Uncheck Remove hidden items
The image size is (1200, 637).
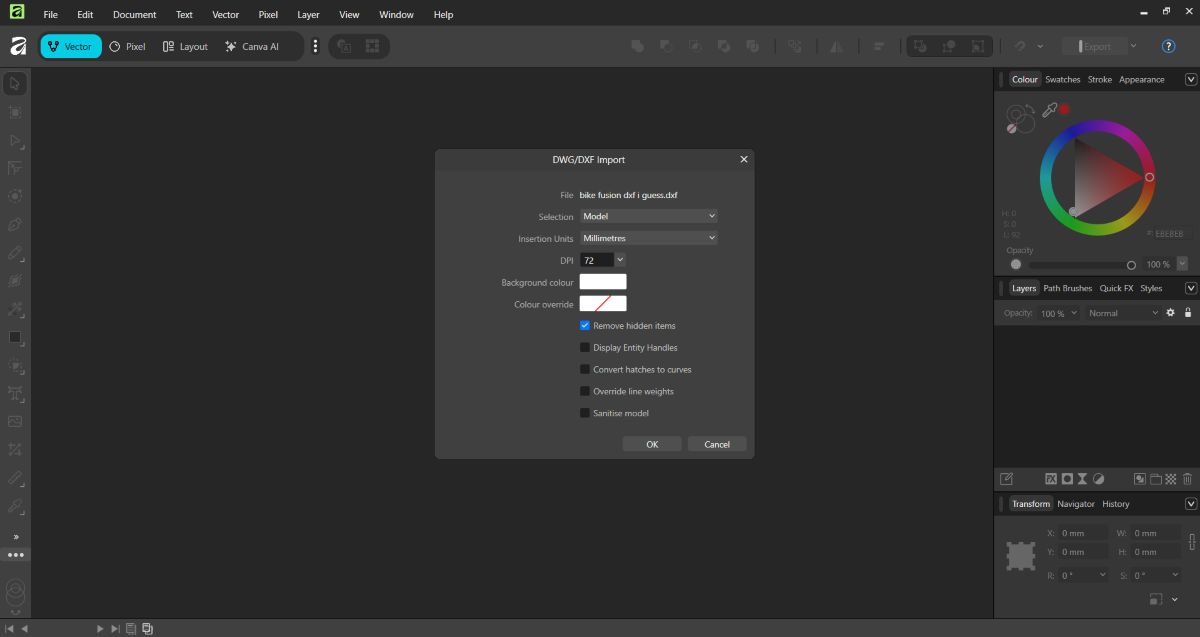584,325
